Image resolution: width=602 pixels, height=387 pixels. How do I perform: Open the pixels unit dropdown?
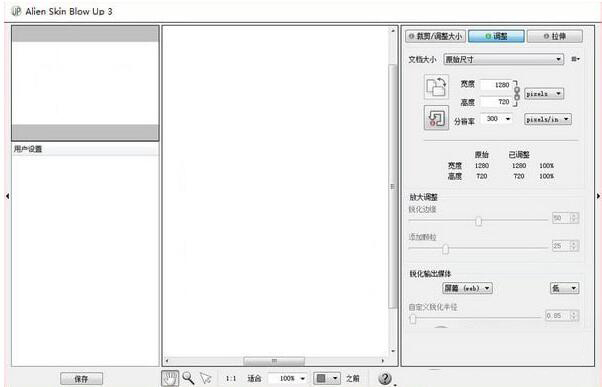pyautogui.click(x=544, y=93)
